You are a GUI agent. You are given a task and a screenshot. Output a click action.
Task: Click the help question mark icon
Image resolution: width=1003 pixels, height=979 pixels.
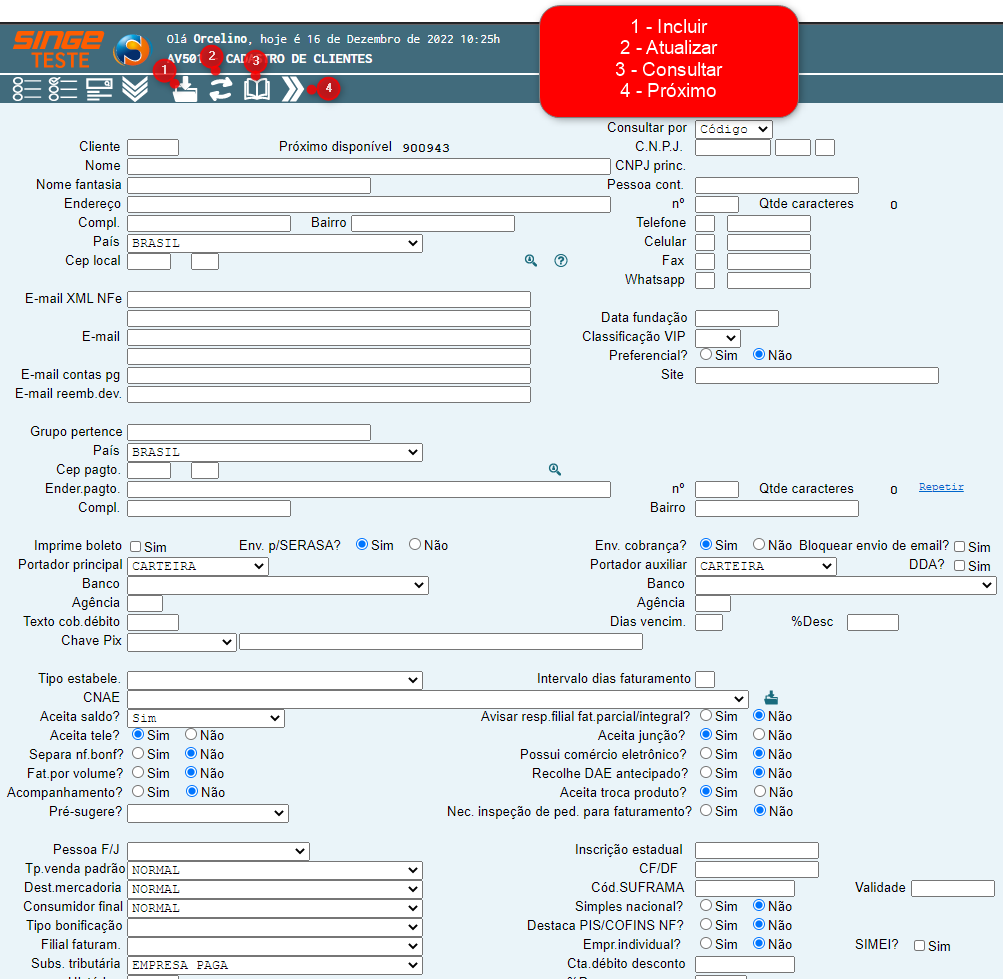(561, 261)
